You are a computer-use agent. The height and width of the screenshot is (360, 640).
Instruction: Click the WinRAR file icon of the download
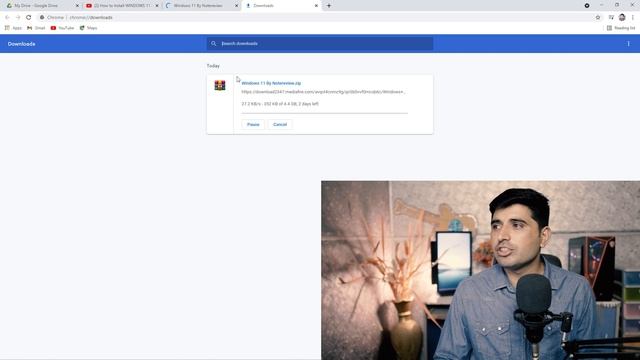(x=220, y=85)
